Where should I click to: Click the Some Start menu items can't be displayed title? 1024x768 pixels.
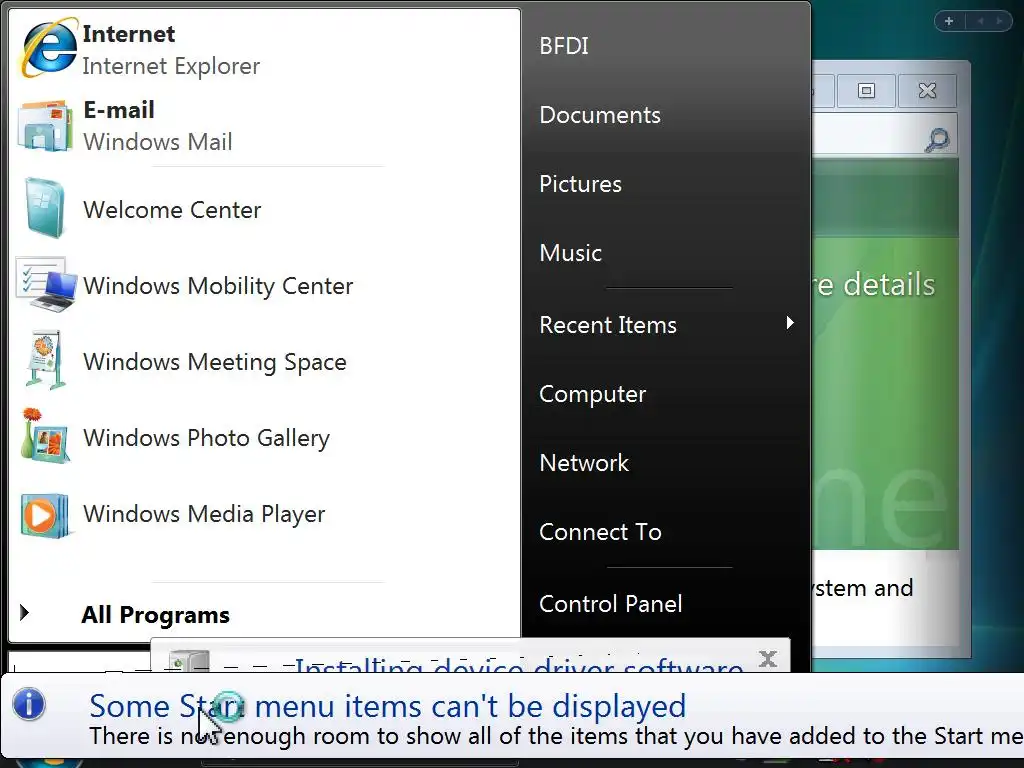tap(387, 705)
